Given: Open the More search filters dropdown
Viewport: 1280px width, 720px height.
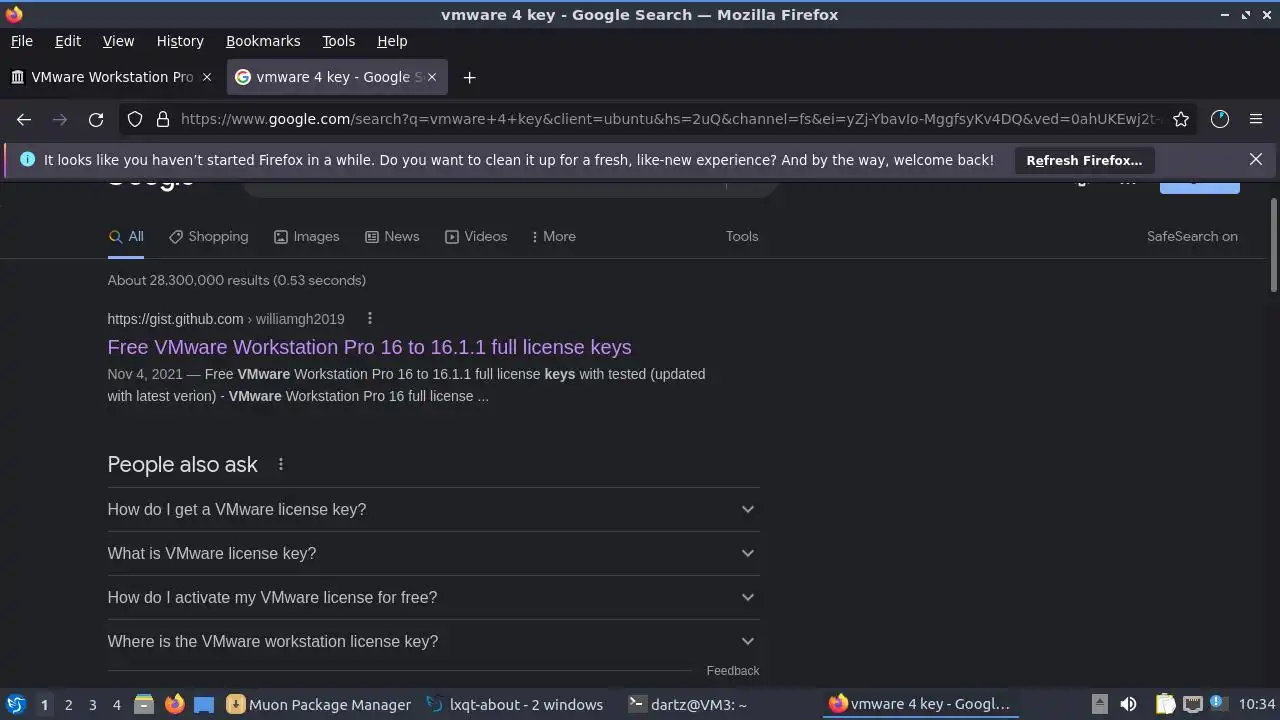Looking at the screenshot, I should pos(554,237).
